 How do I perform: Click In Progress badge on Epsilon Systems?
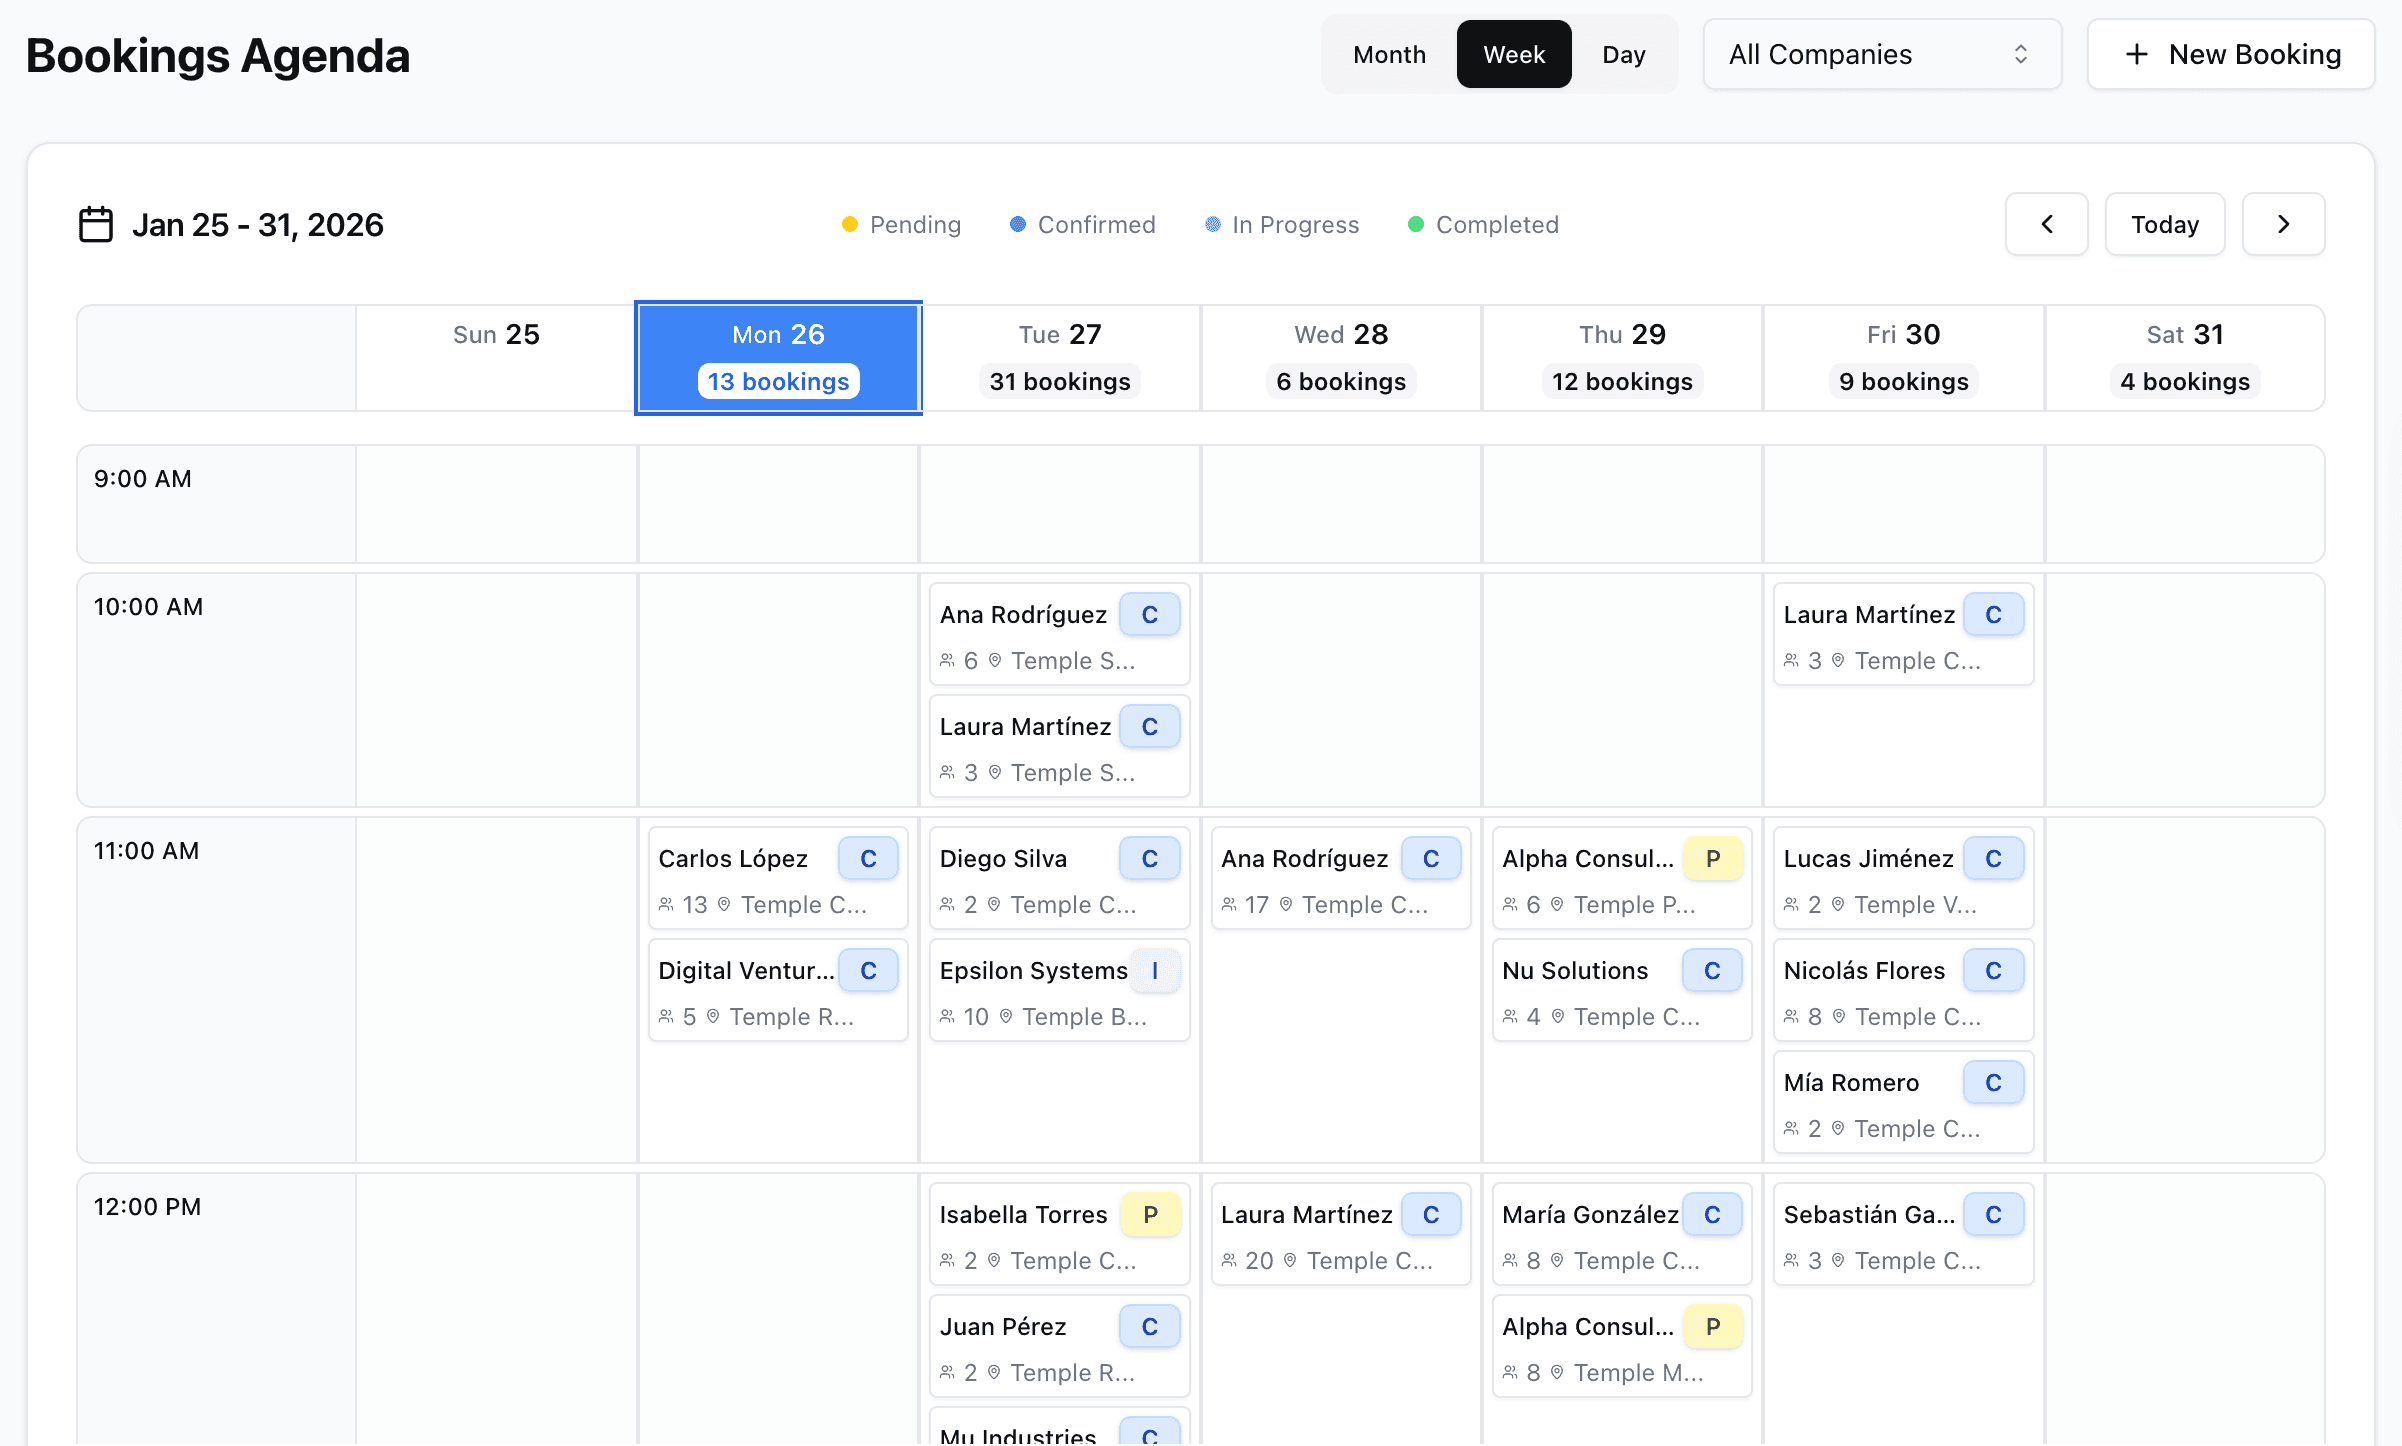point(1154,970)
